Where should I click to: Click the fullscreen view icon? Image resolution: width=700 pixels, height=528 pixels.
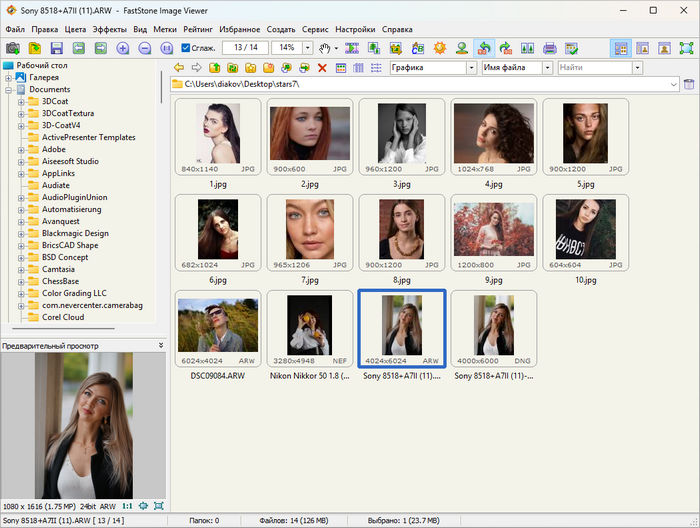685,48
